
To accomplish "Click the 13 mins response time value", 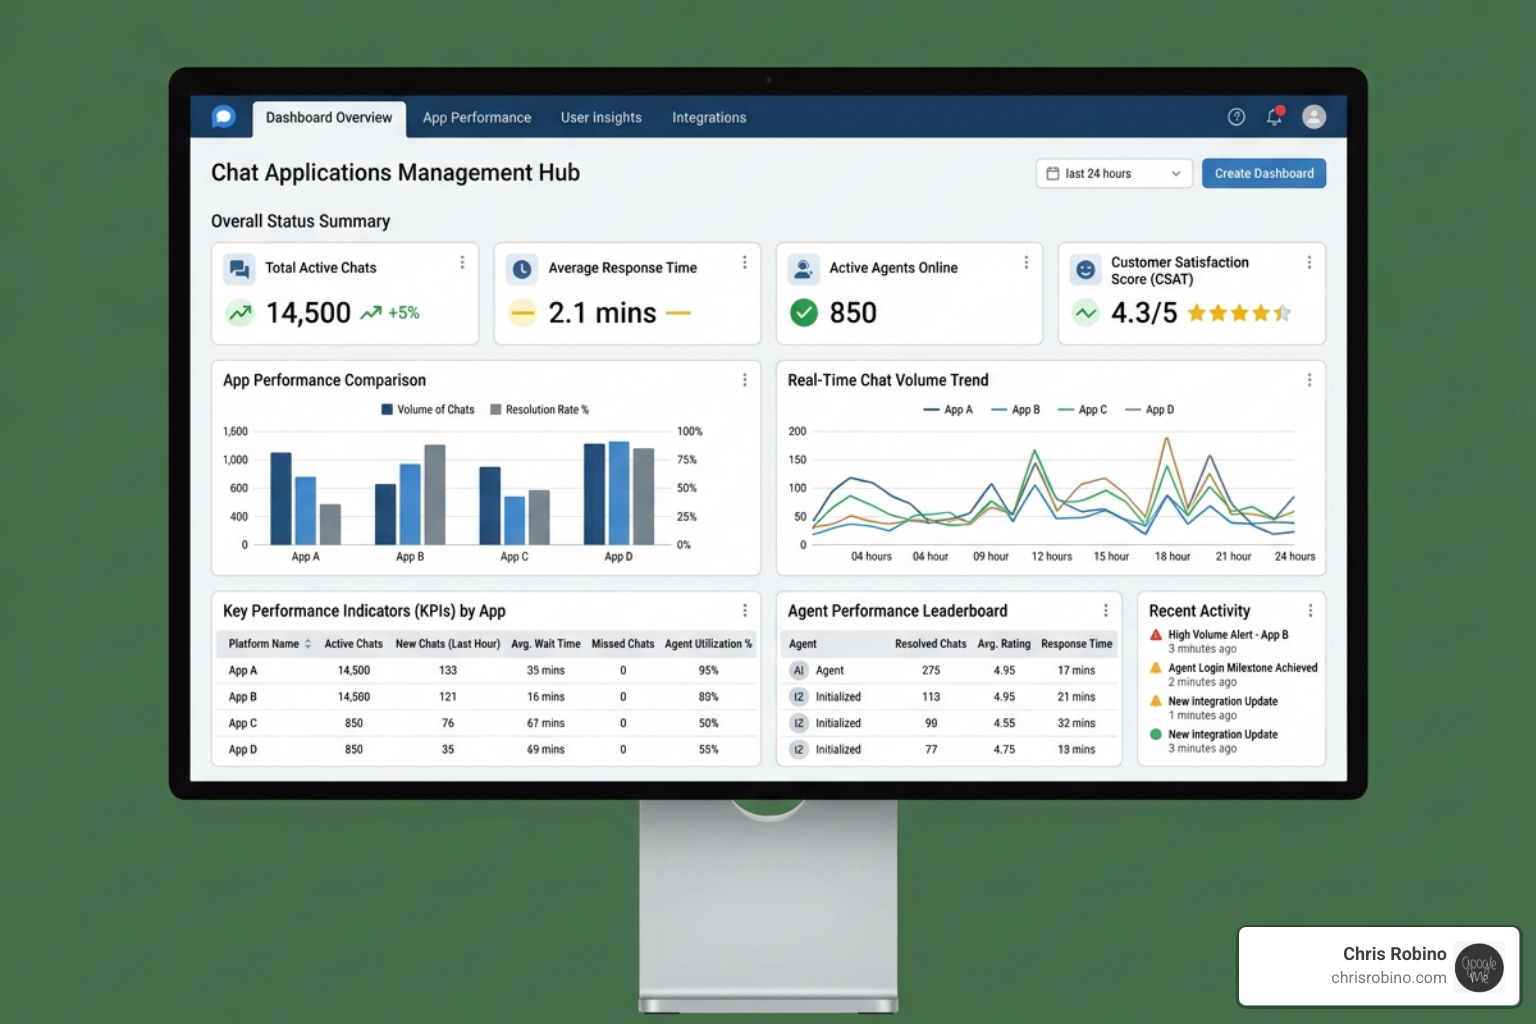I will pyautogui.click(x=1076, y=749).
